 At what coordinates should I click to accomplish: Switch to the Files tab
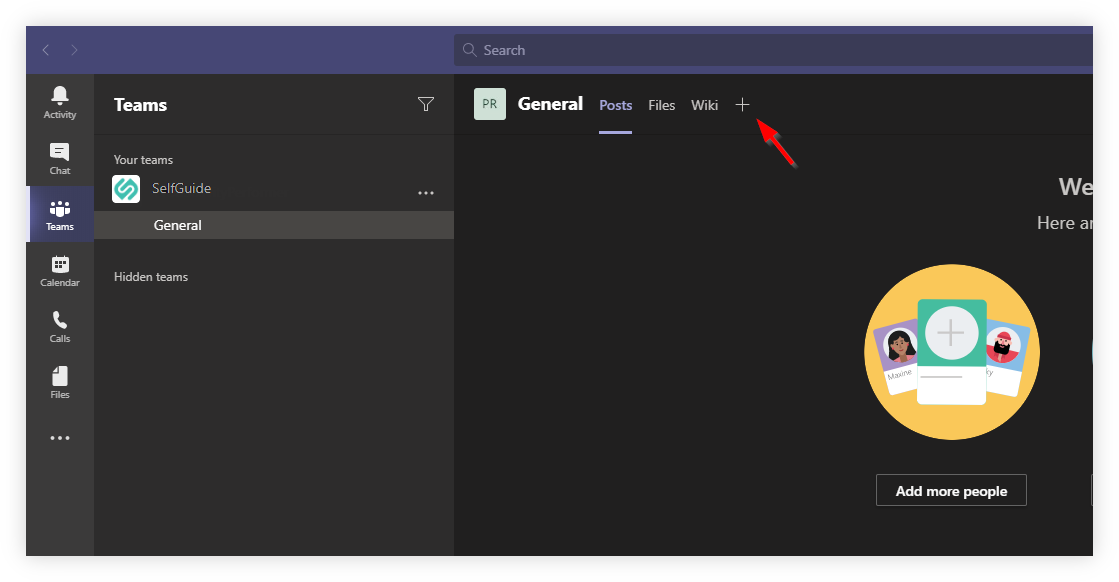[661, 104]
